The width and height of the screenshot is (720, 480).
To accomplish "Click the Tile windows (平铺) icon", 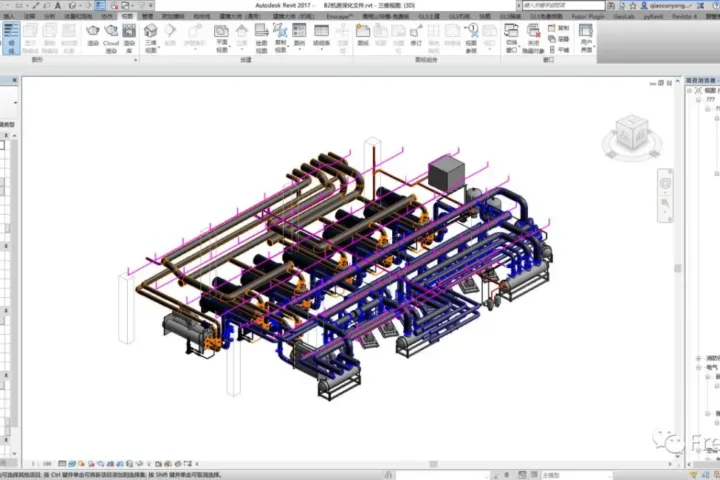I will [559, 50].
